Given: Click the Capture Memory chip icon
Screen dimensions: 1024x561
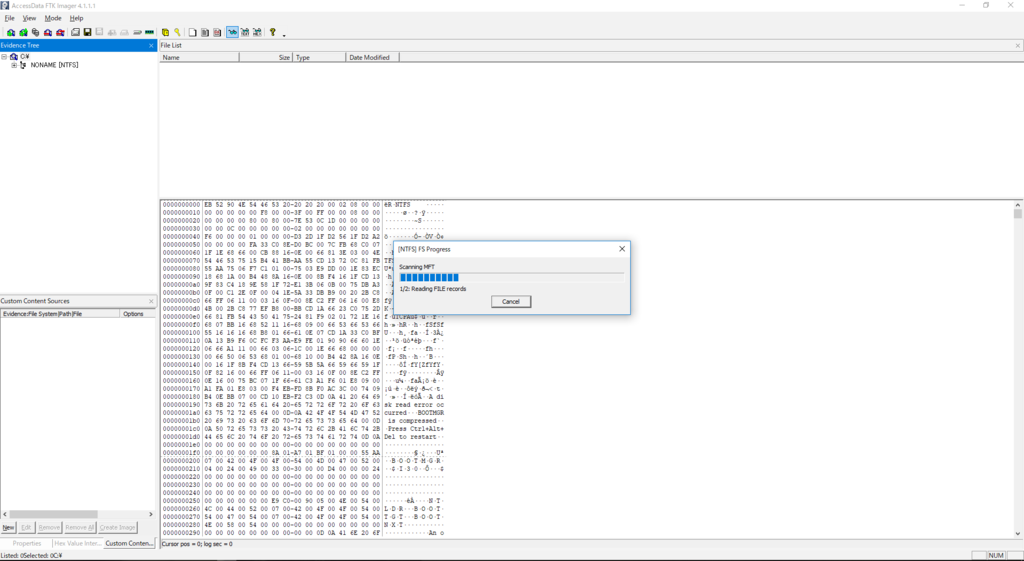Looking at the screenshot, I should [150, 32].
